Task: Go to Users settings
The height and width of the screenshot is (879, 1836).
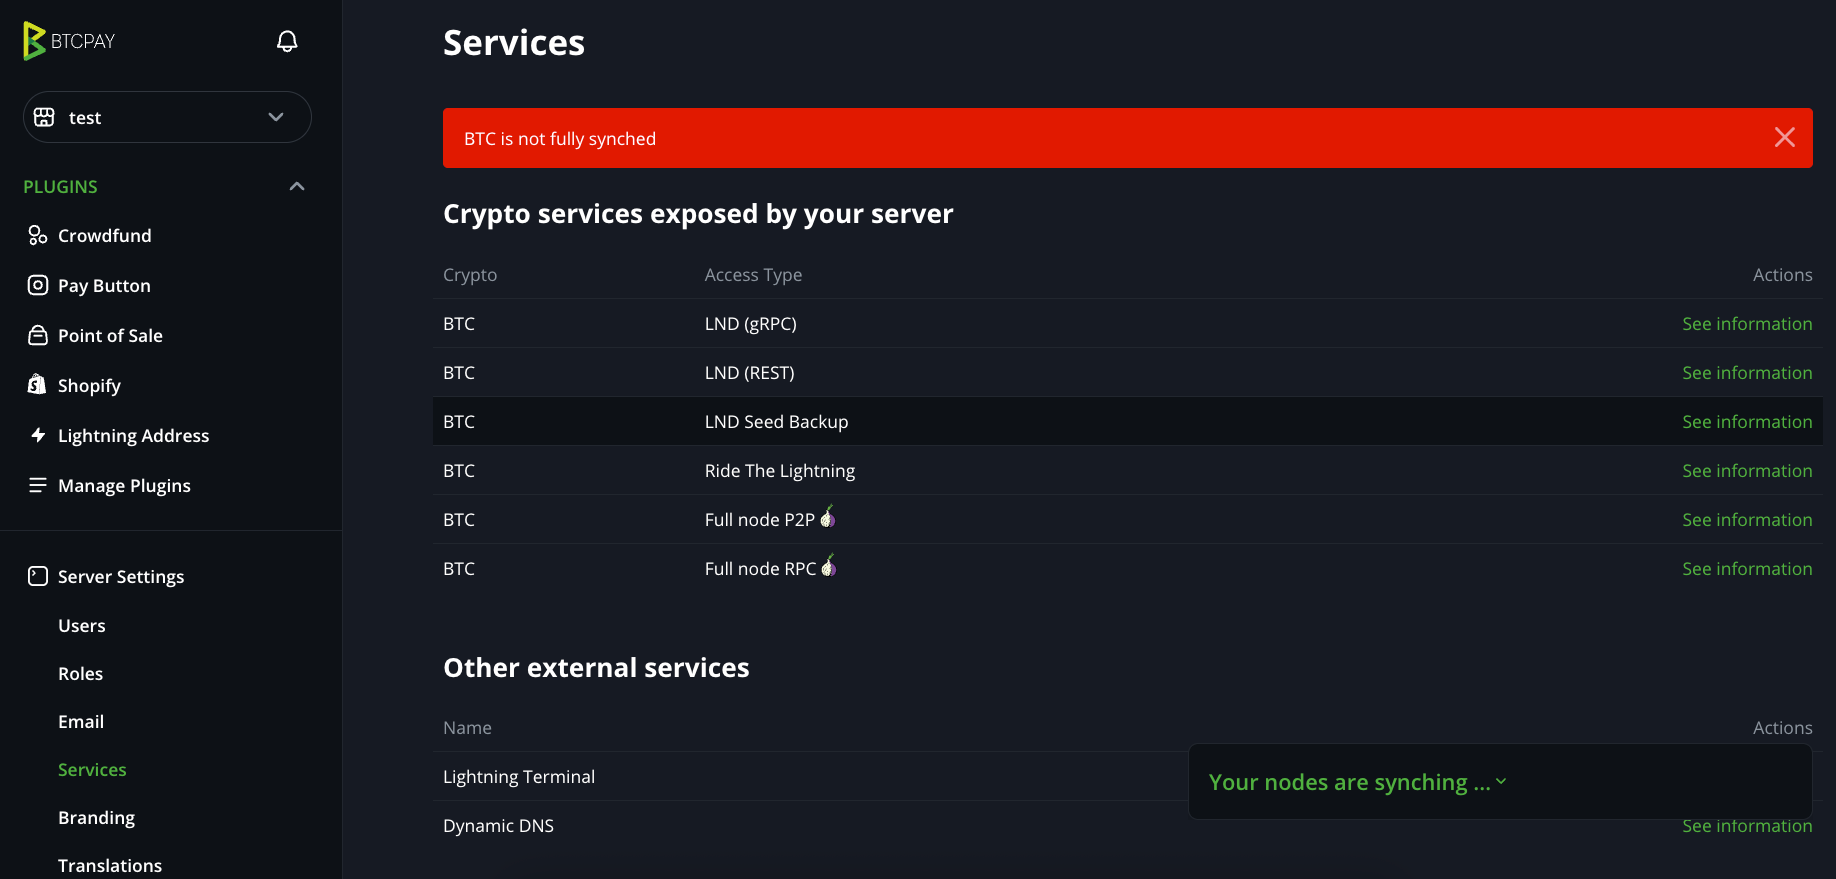Action: coord(82,625)
